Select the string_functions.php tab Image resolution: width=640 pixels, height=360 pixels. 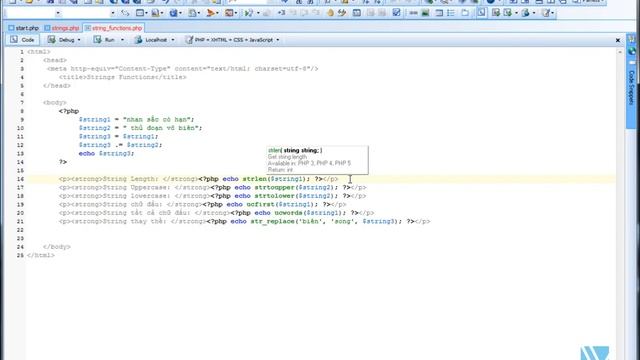[113, 28]
